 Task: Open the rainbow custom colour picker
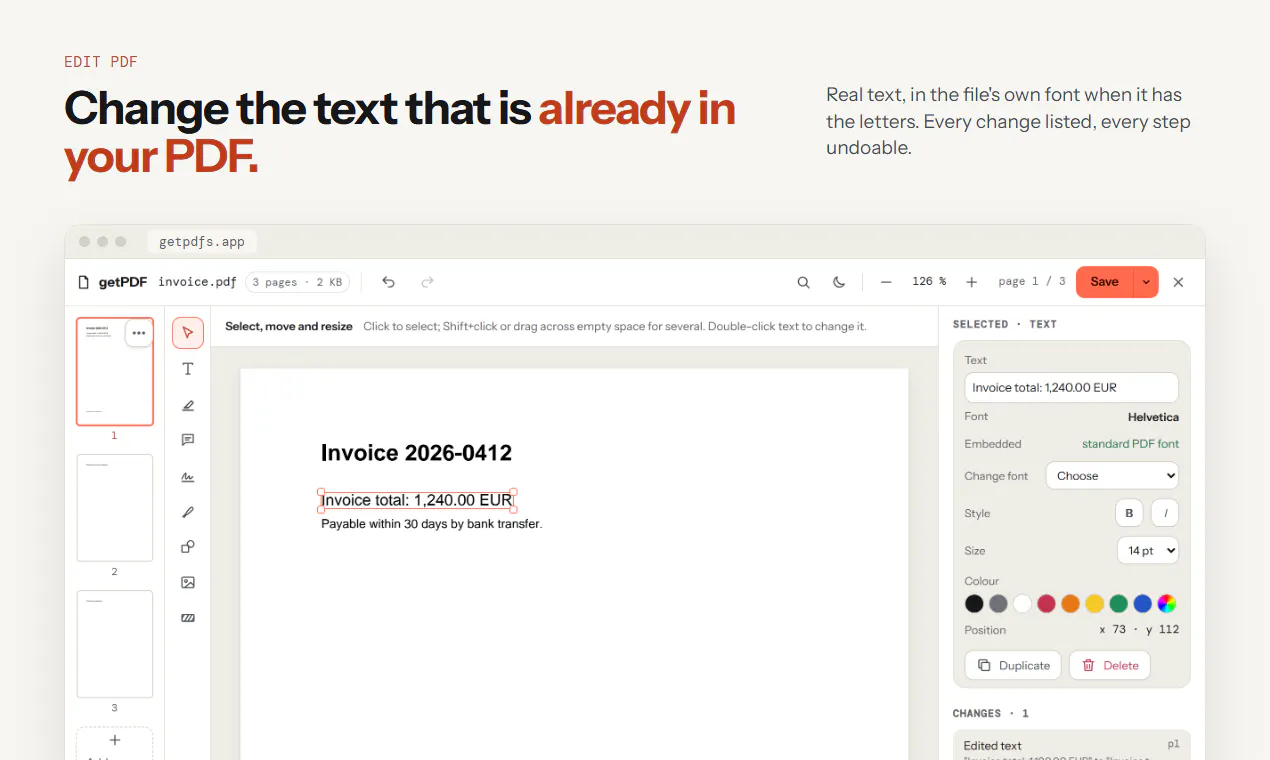pyautogui.click(x=1166, y=603)
